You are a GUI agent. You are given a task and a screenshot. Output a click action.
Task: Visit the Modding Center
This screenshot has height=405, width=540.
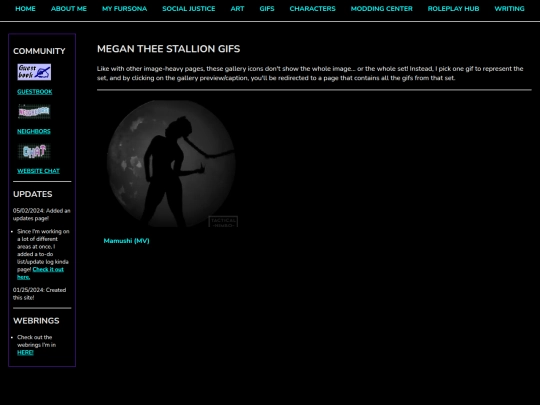click(382, 9)
